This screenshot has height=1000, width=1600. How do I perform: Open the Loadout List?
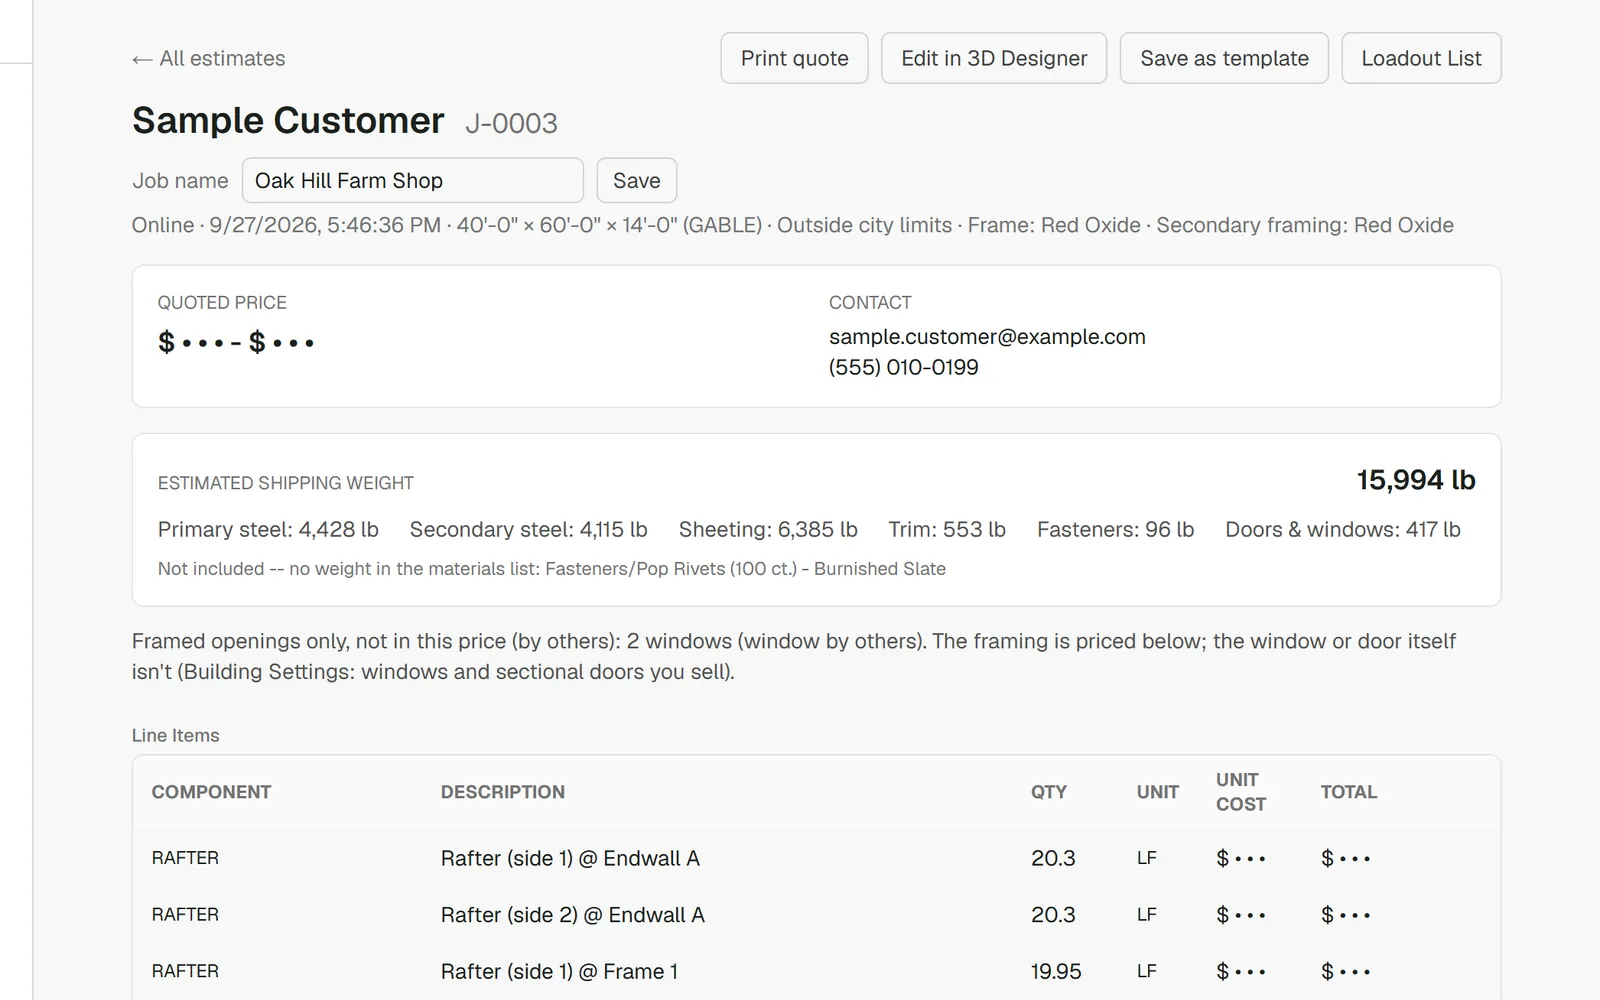pyautogui.click(x=1421, y=58)
